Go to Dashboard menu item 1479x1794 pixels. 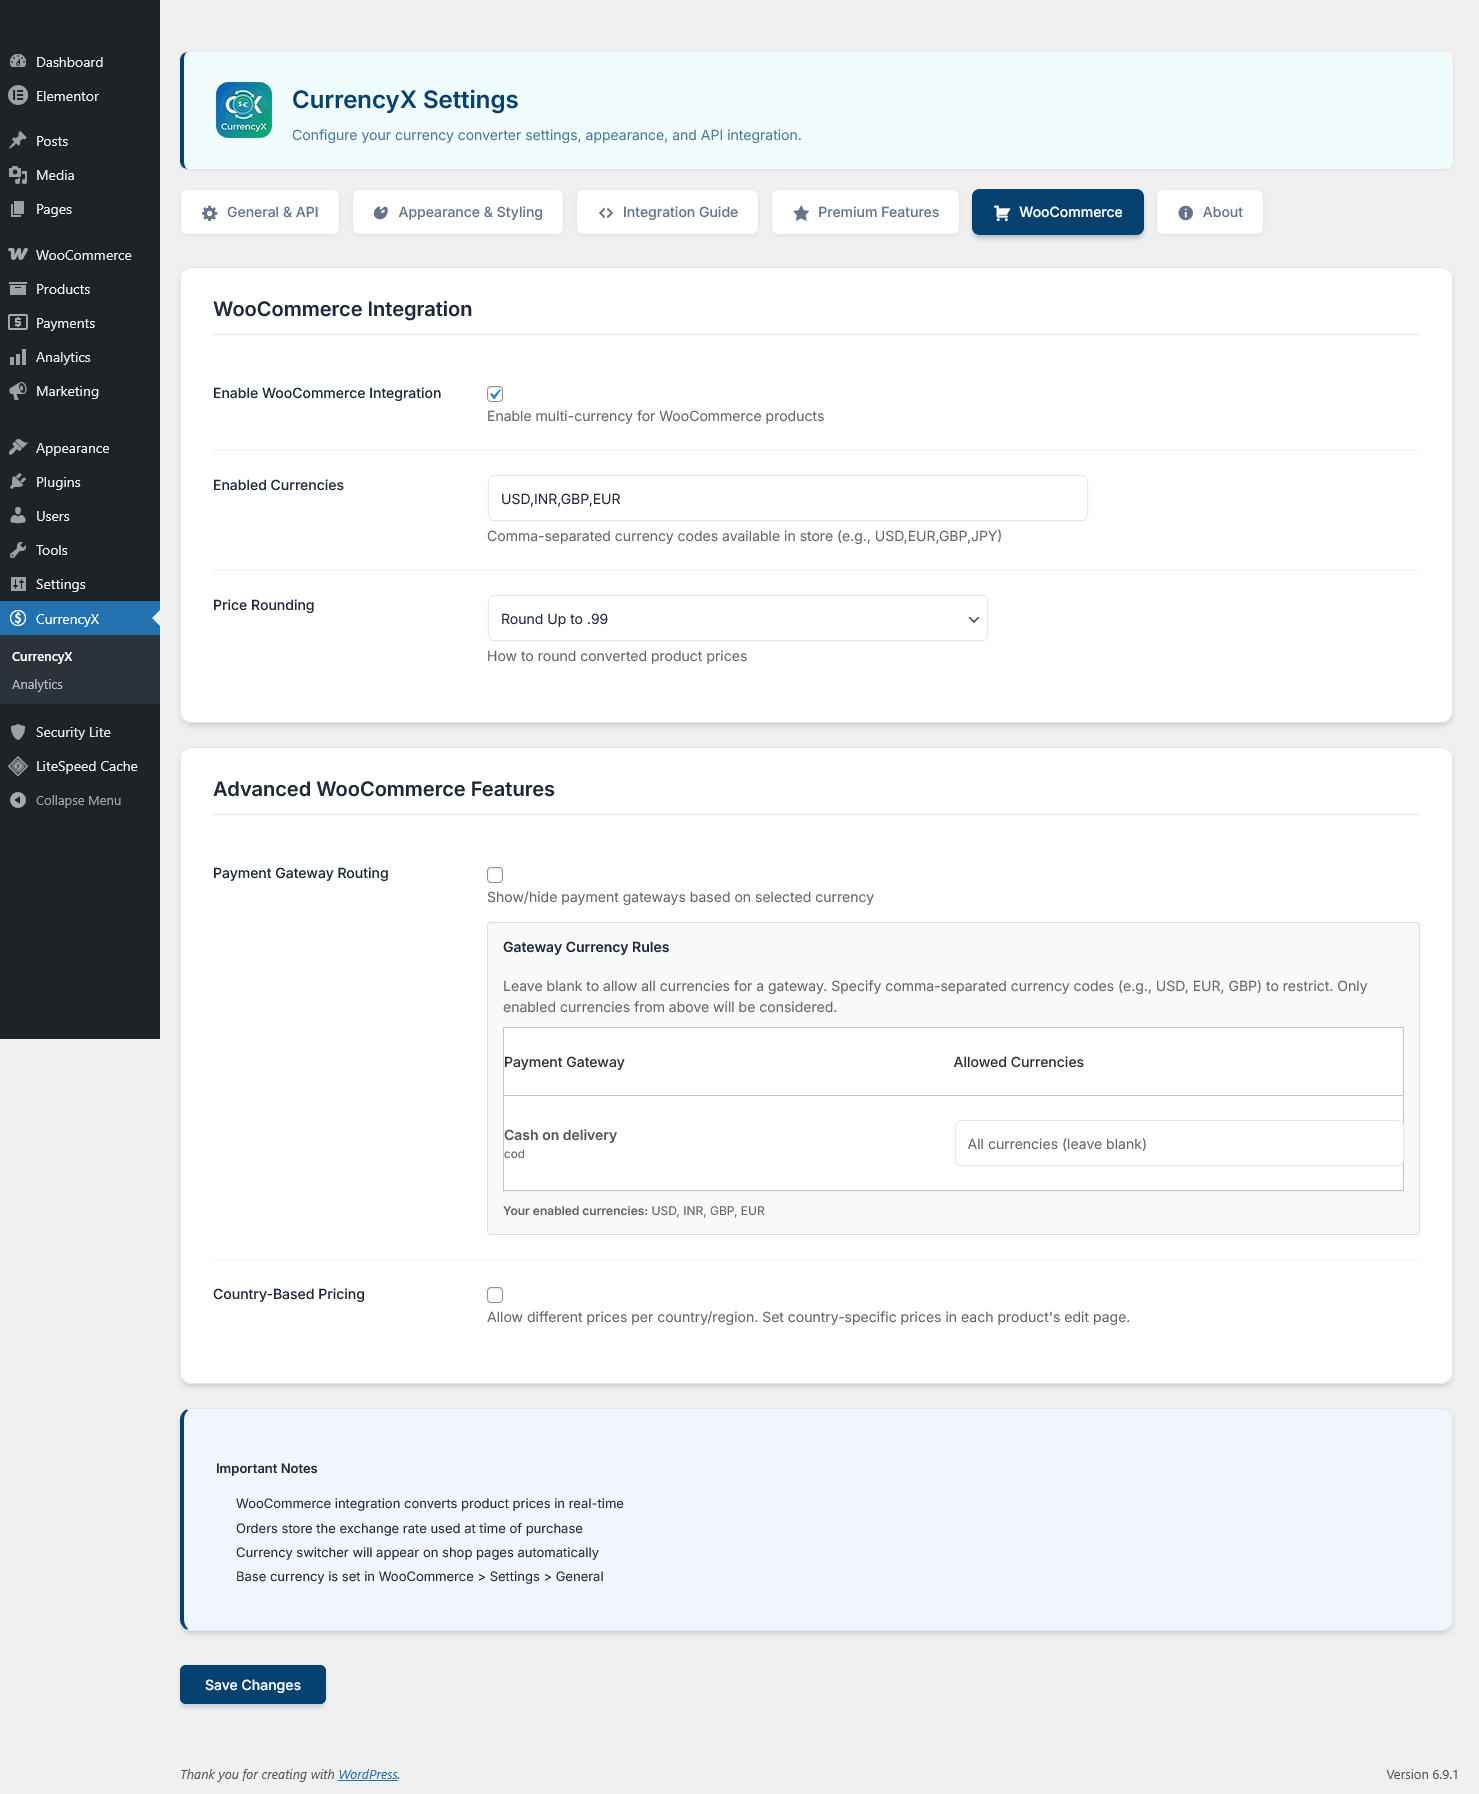click(x=80, y=62)
